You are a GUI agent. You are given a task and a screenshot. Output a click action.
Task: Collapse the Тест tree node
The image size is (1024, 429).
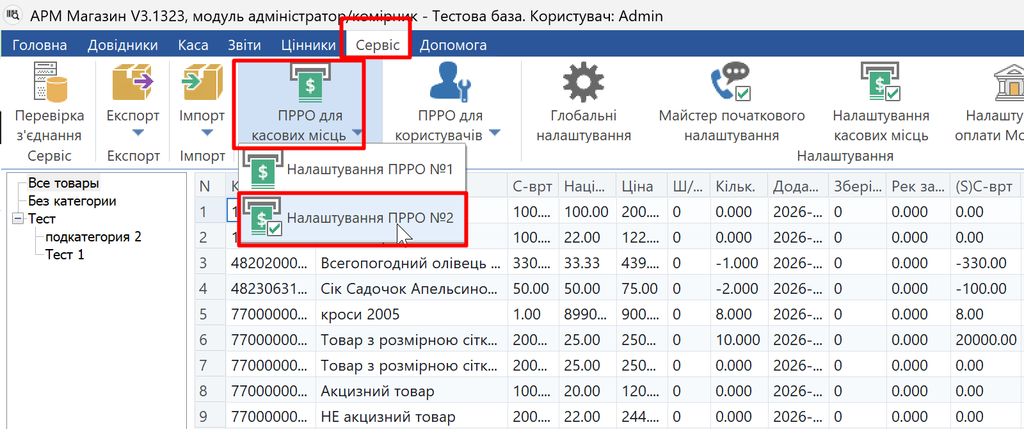[x=17, y=219]
